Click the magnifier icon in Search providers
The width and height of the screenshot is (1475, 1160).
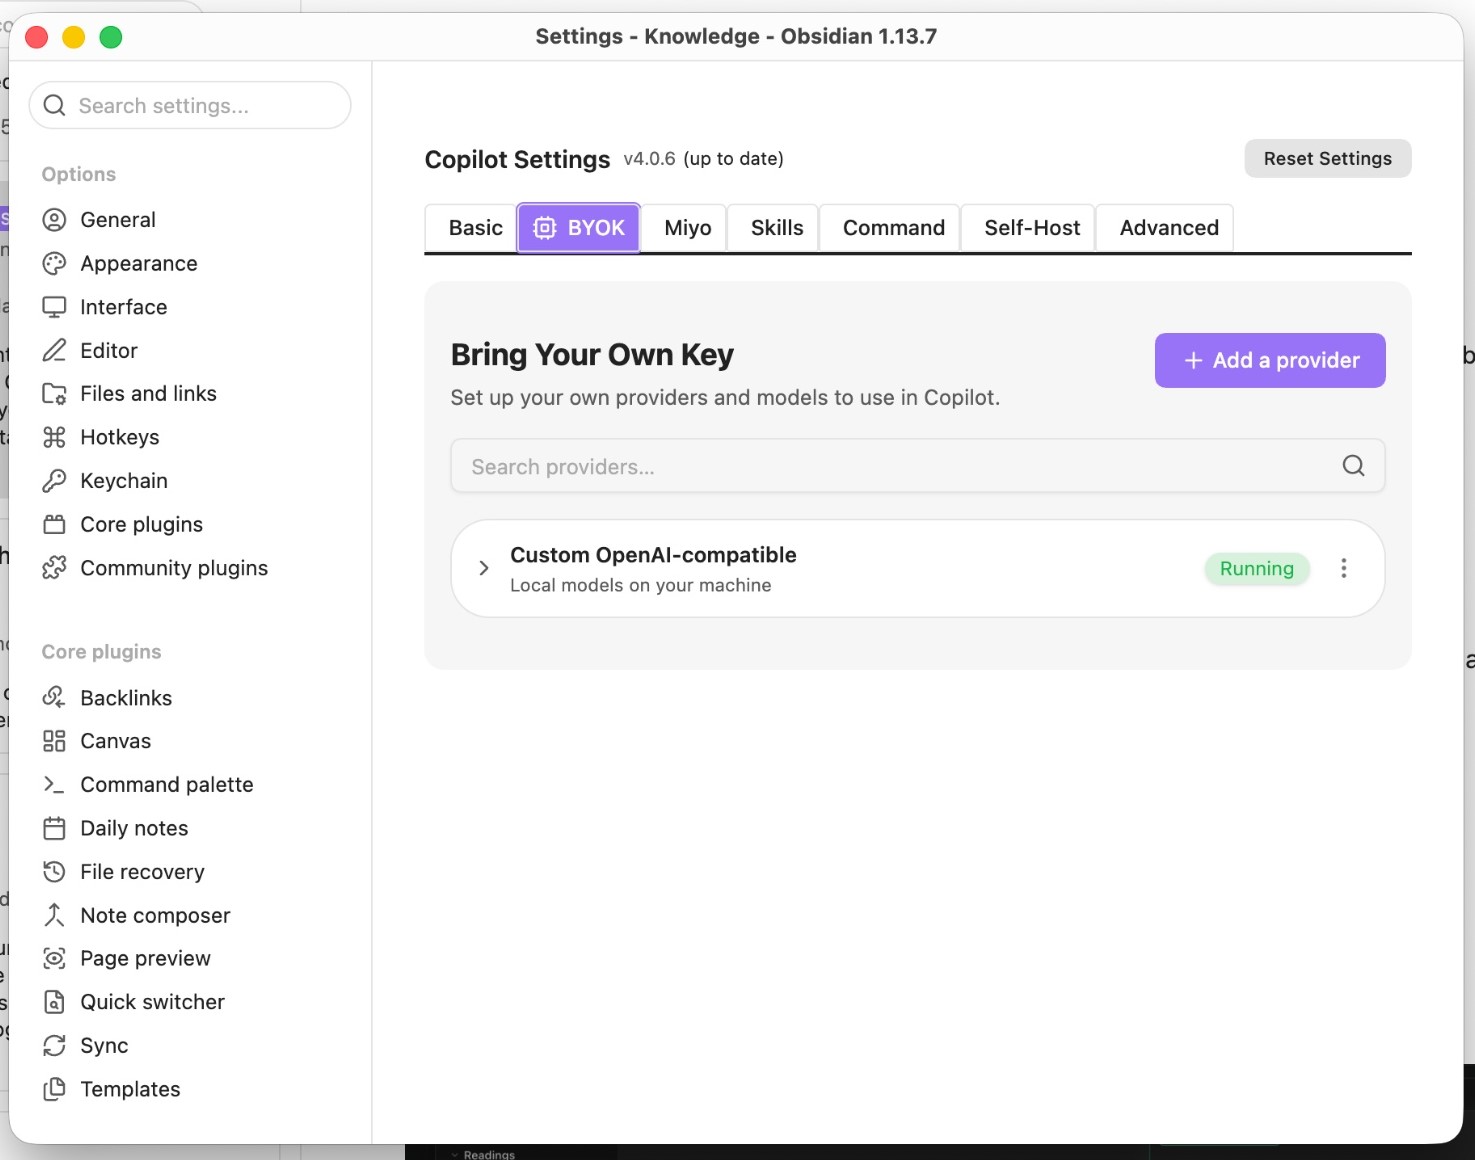coord(1353,465)
